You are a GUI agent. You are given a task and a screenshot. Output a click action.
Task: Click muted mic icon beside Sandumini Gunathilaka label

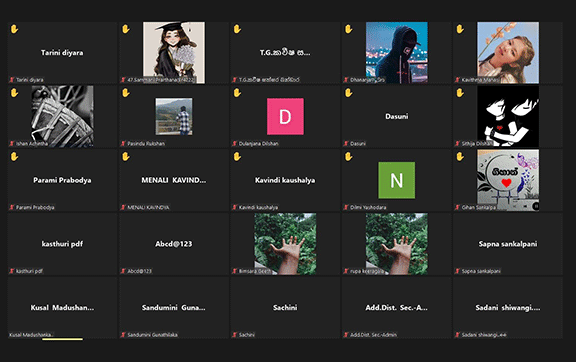point(123,335)
